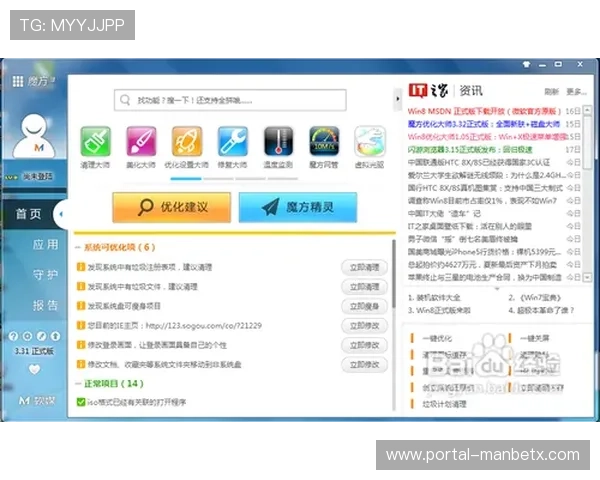
Task: Click 更多 in the news panel
Action: [x=576, y=91]
